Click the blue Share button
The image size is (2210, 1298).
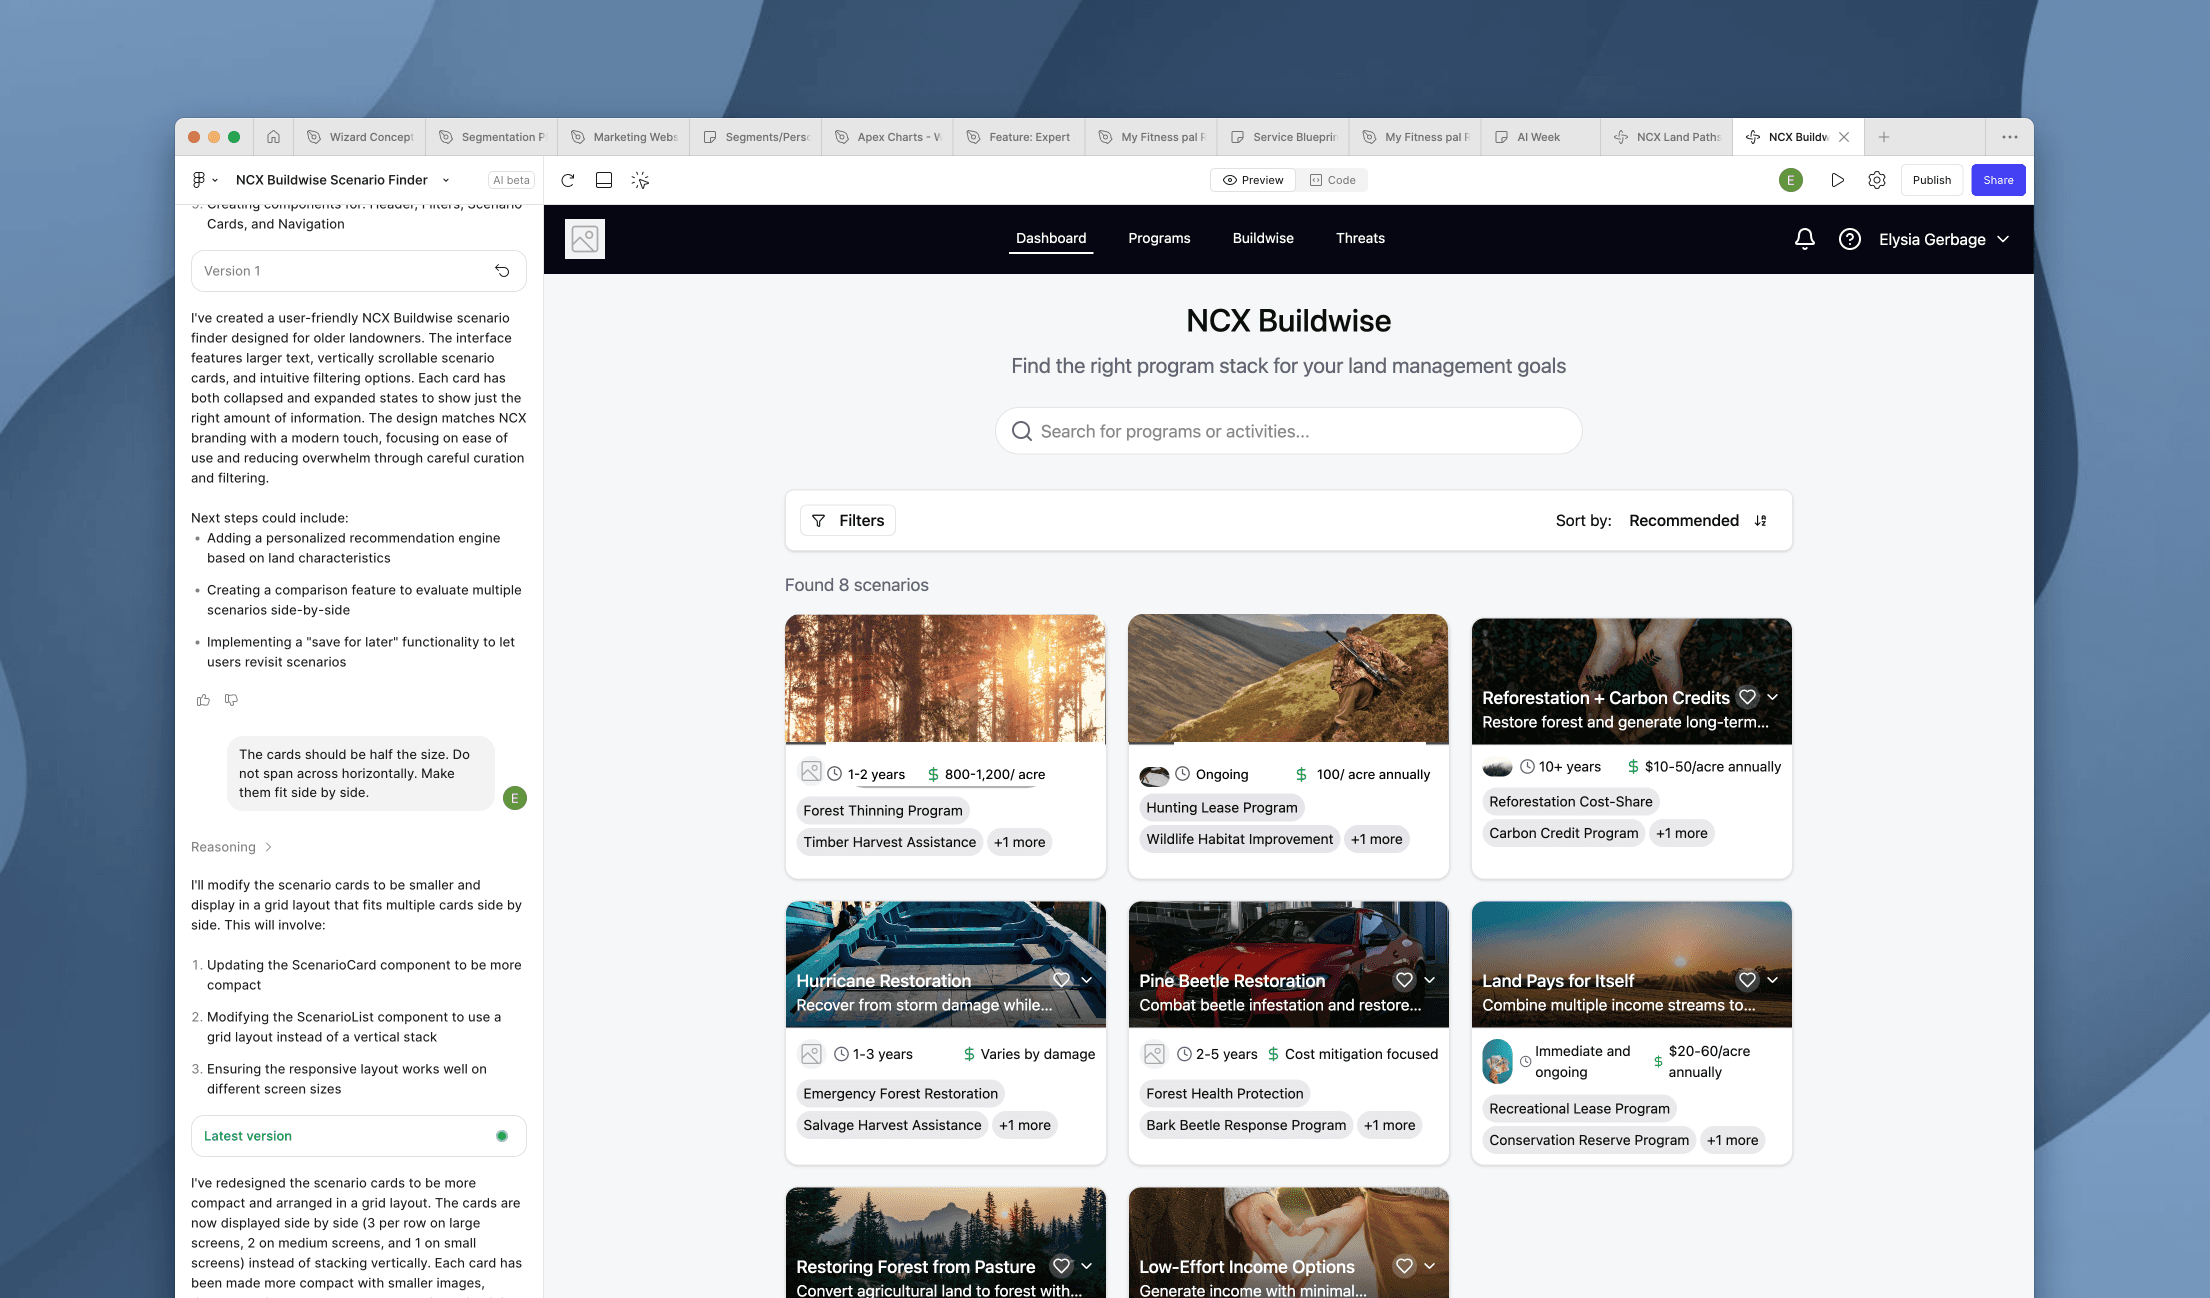(1997, 180)
